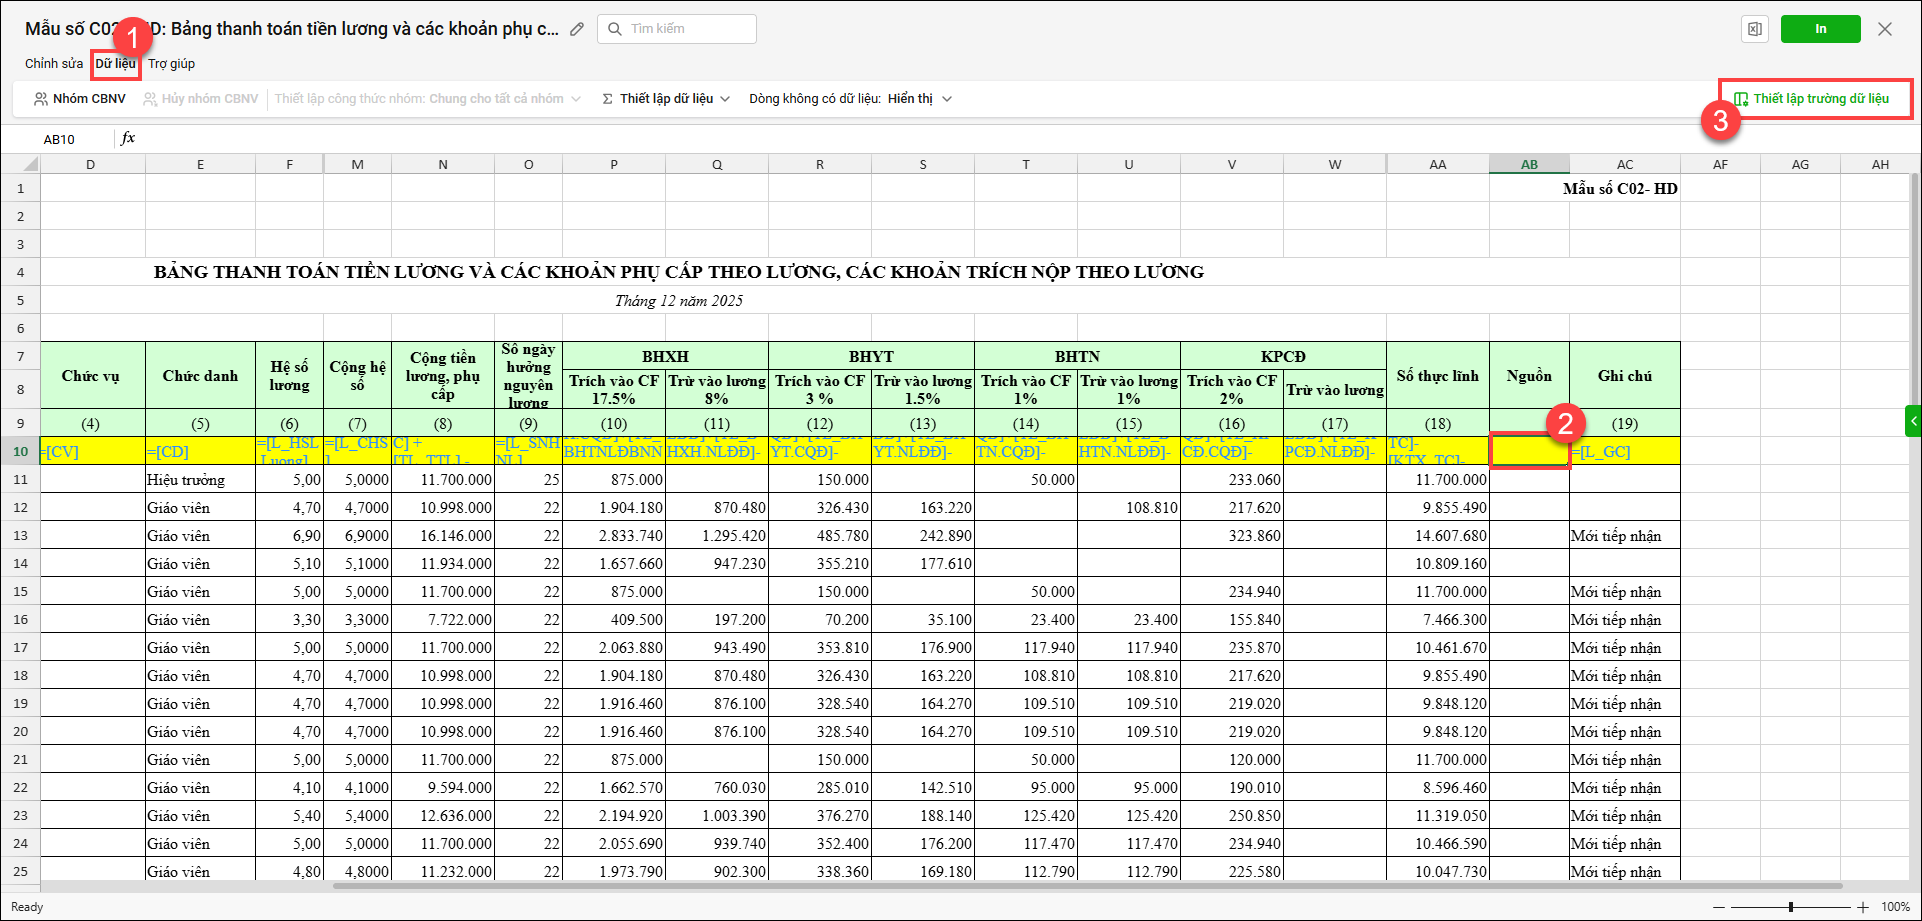Click the Nhóm CBNV group icon button

[x=80, y=99]
